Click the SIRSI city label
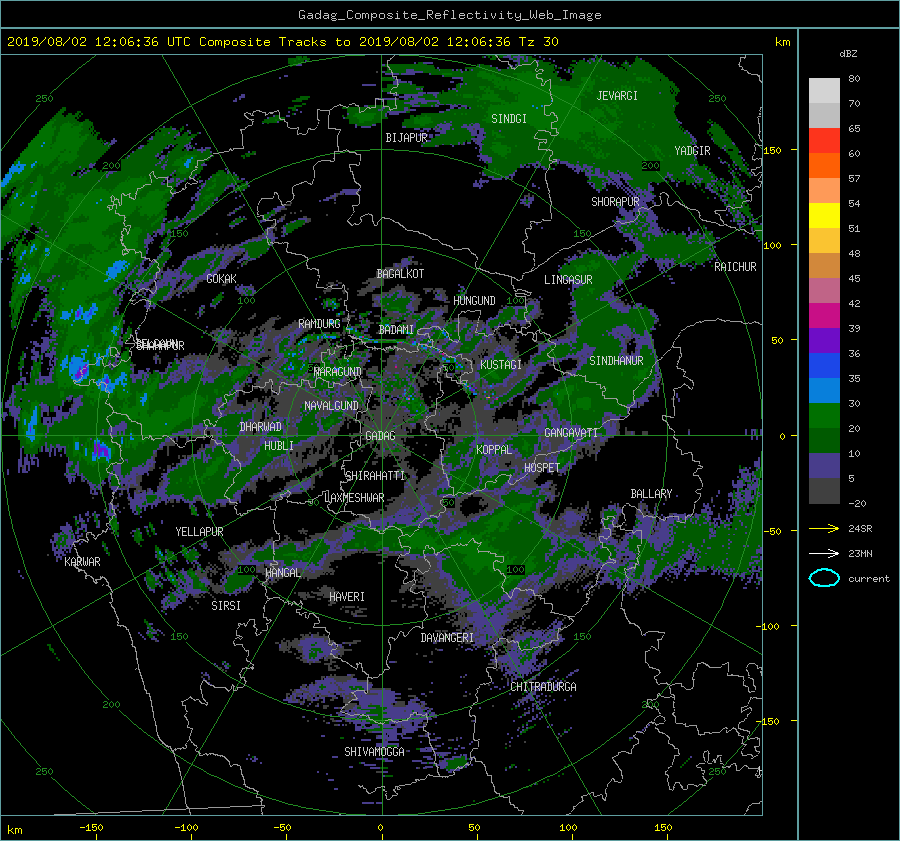The height and width of the screenshot is (841, 900). (x=226, y=606)
